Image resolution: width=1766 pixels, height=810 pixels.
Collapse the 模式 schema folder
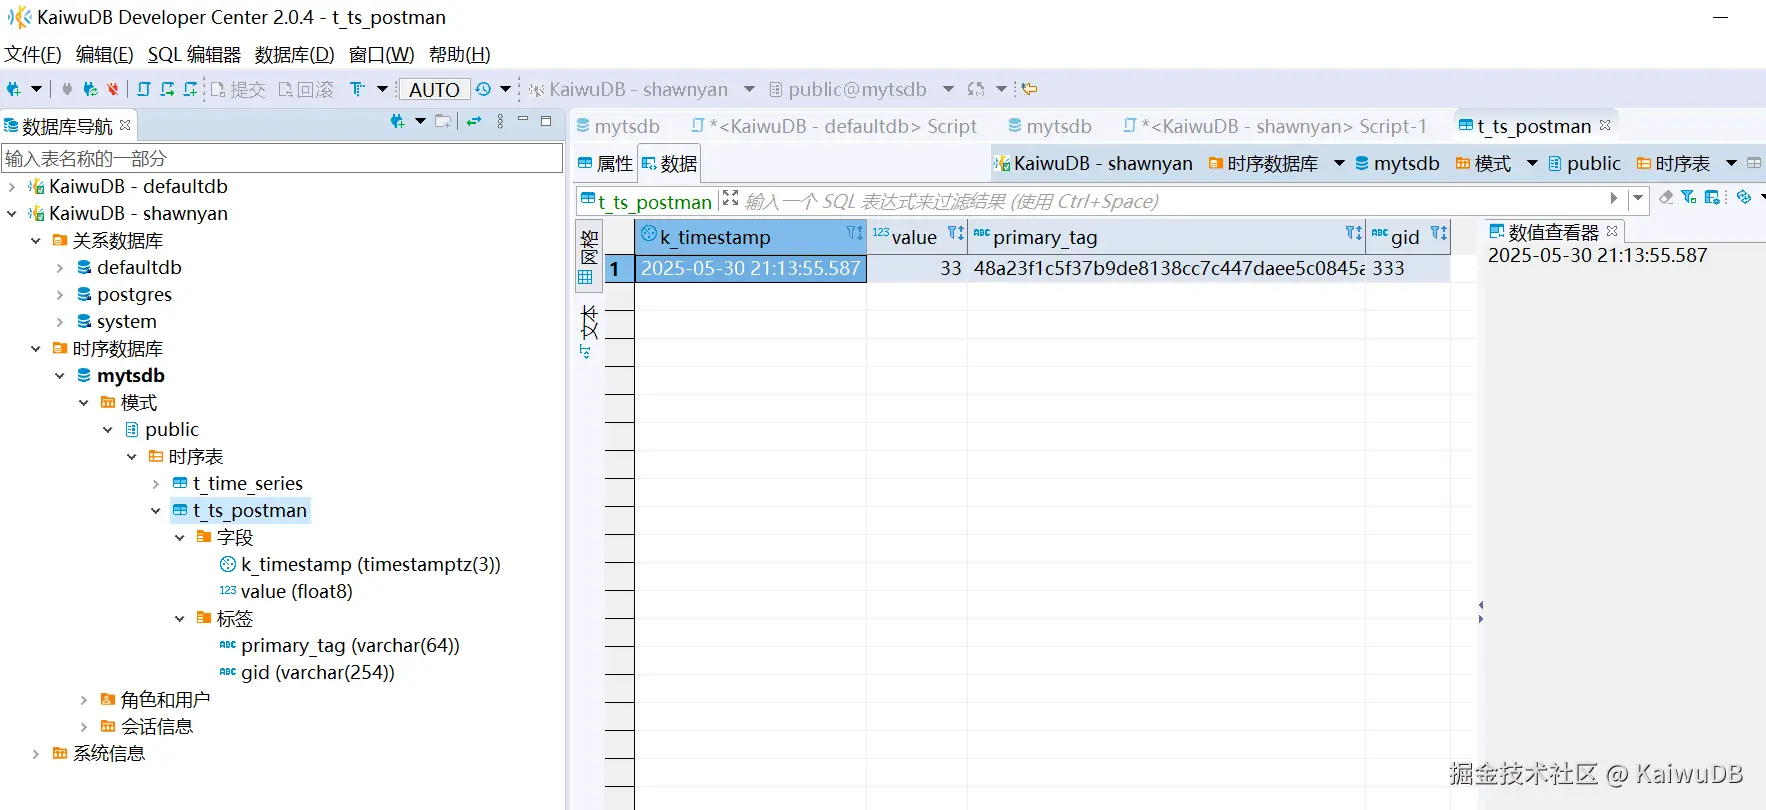pos(83,402)
